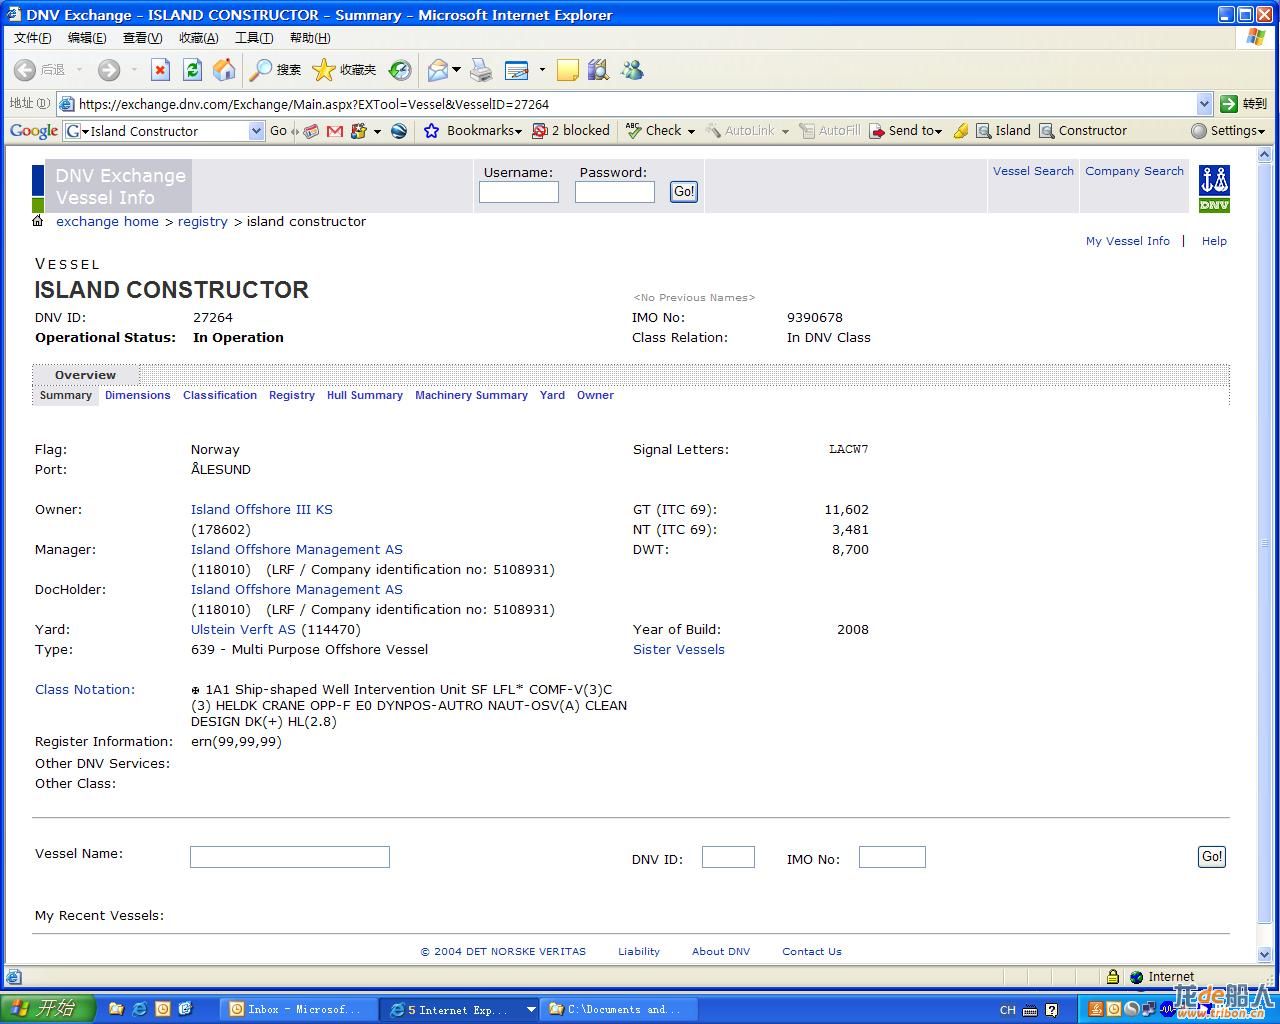Expand Edit button dropdown arrow

542,70
